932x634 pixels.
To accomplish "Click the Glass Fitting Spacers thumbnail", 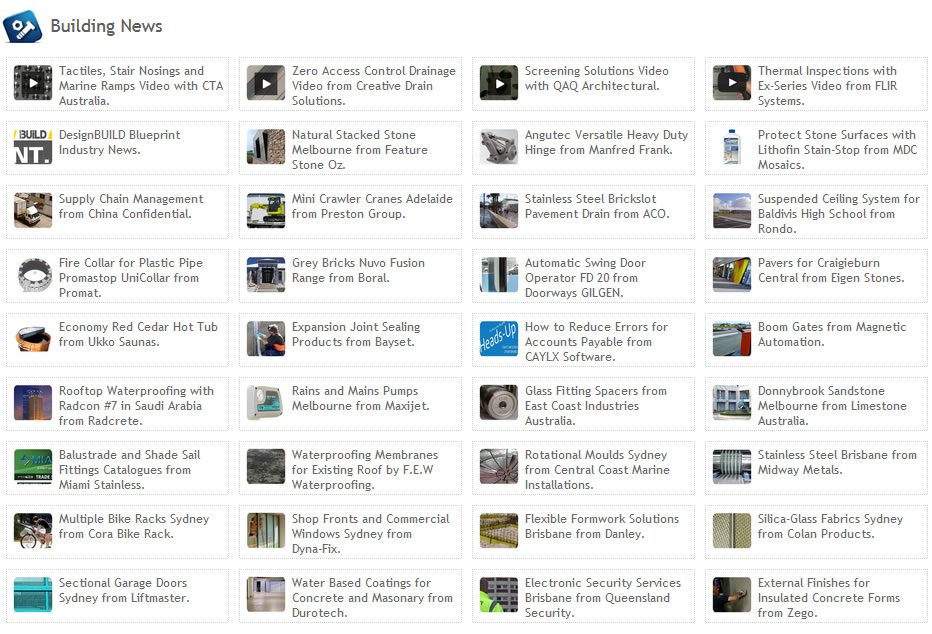I will [499, 402].
